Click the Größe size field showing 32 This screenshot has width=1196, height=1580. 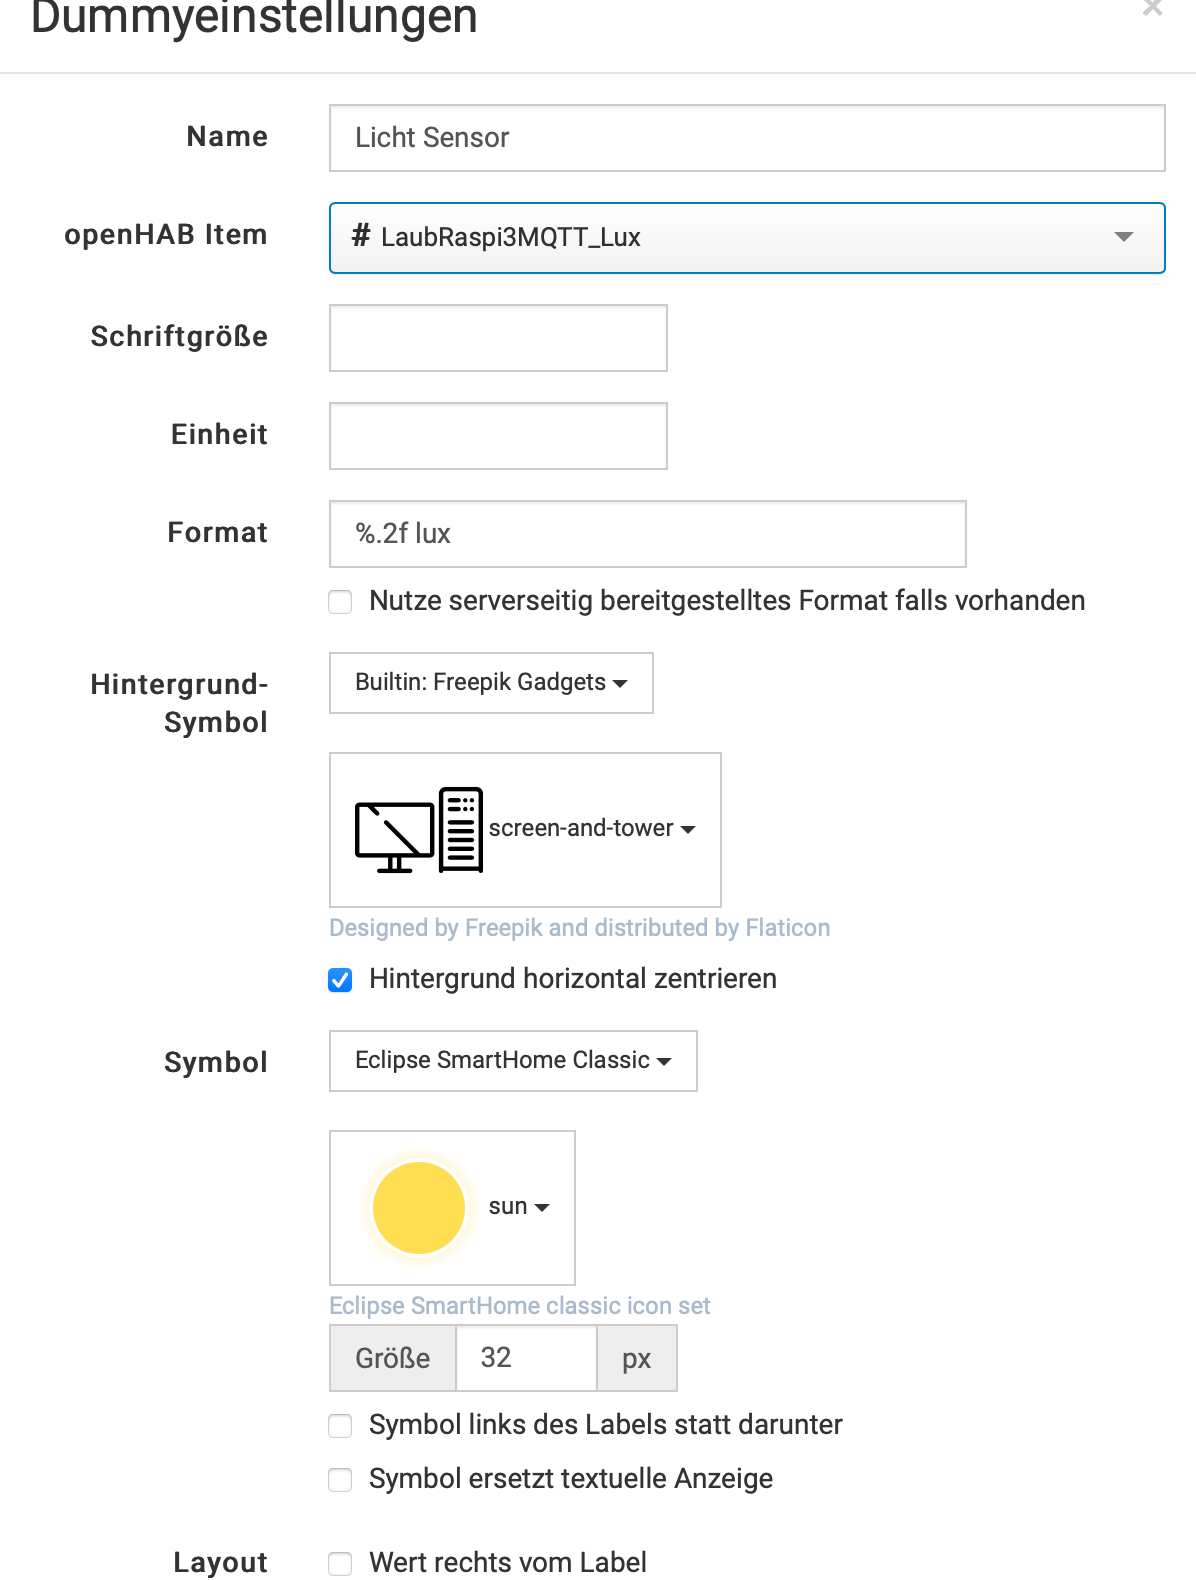526,1358
